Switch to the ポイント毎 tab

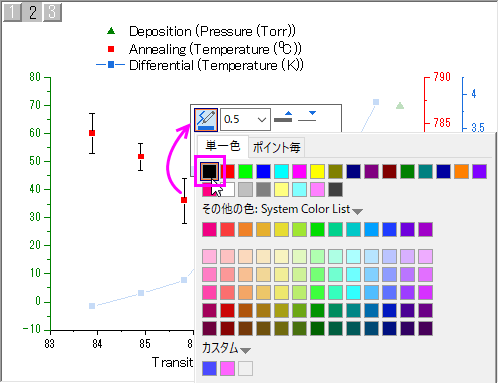click(x=276, y=147)
